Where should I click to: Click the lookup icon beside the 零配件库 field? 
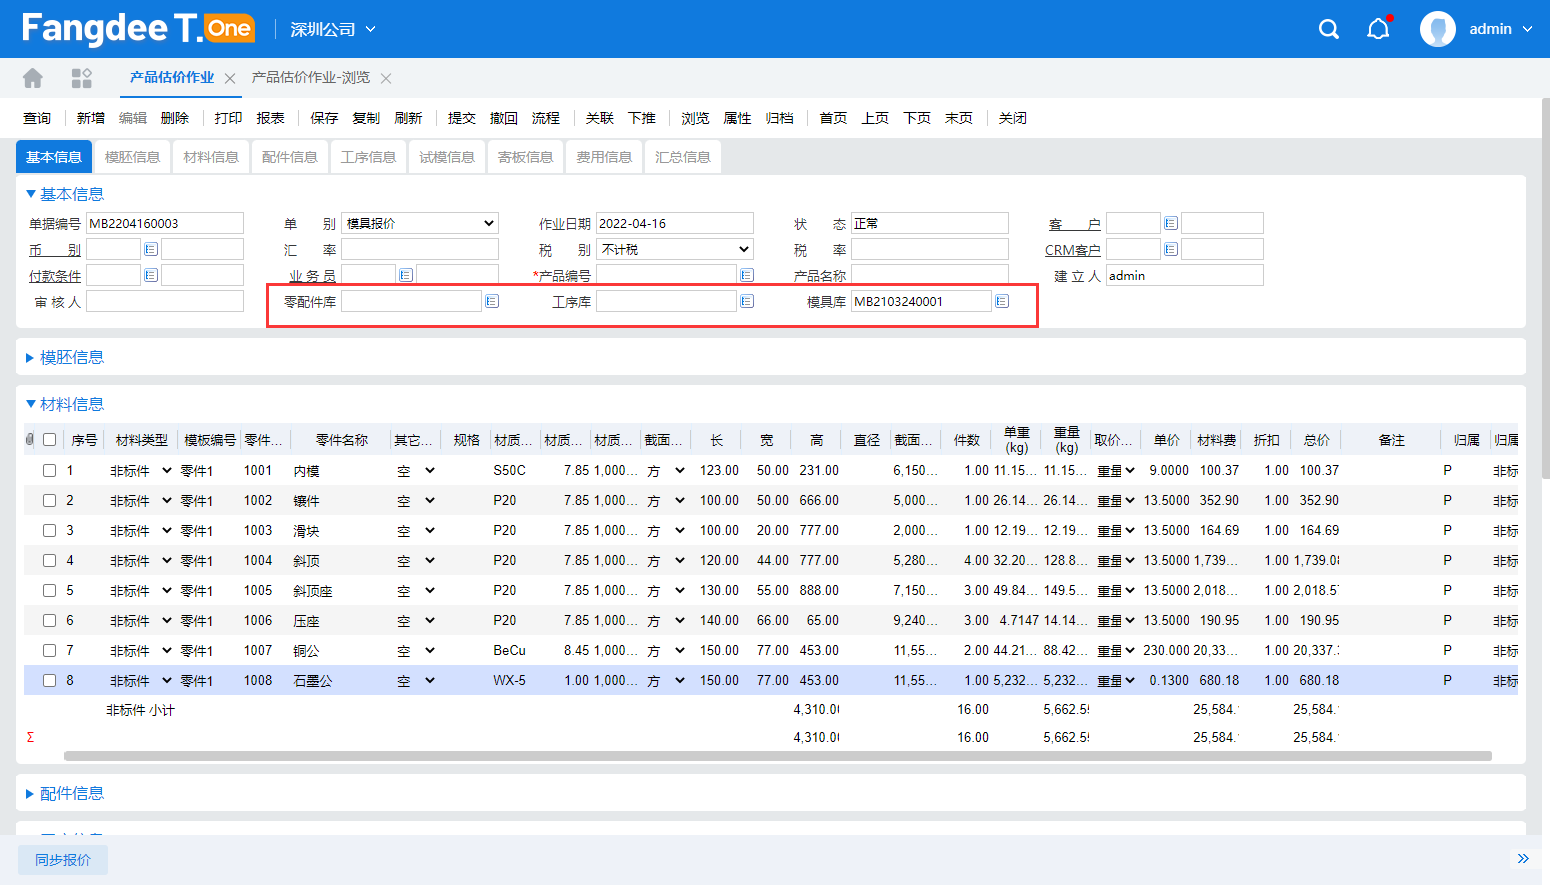(x=492, y=301)
